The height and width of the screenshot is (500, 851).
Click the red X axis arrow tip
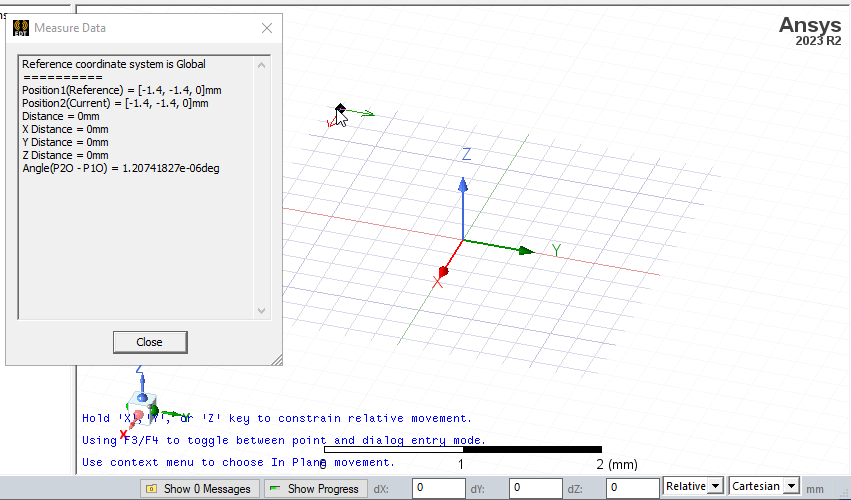443,271
